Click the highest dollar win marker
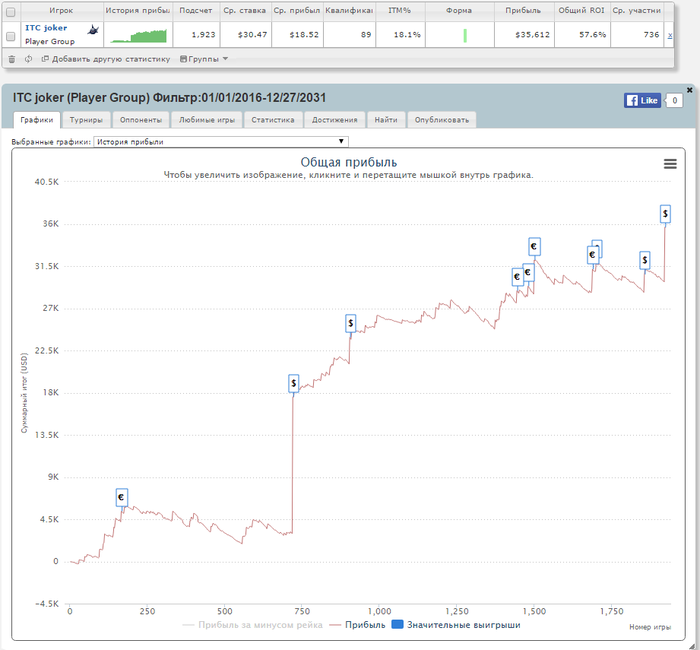This screenshot has height=650, width=700. coord(666,213)
